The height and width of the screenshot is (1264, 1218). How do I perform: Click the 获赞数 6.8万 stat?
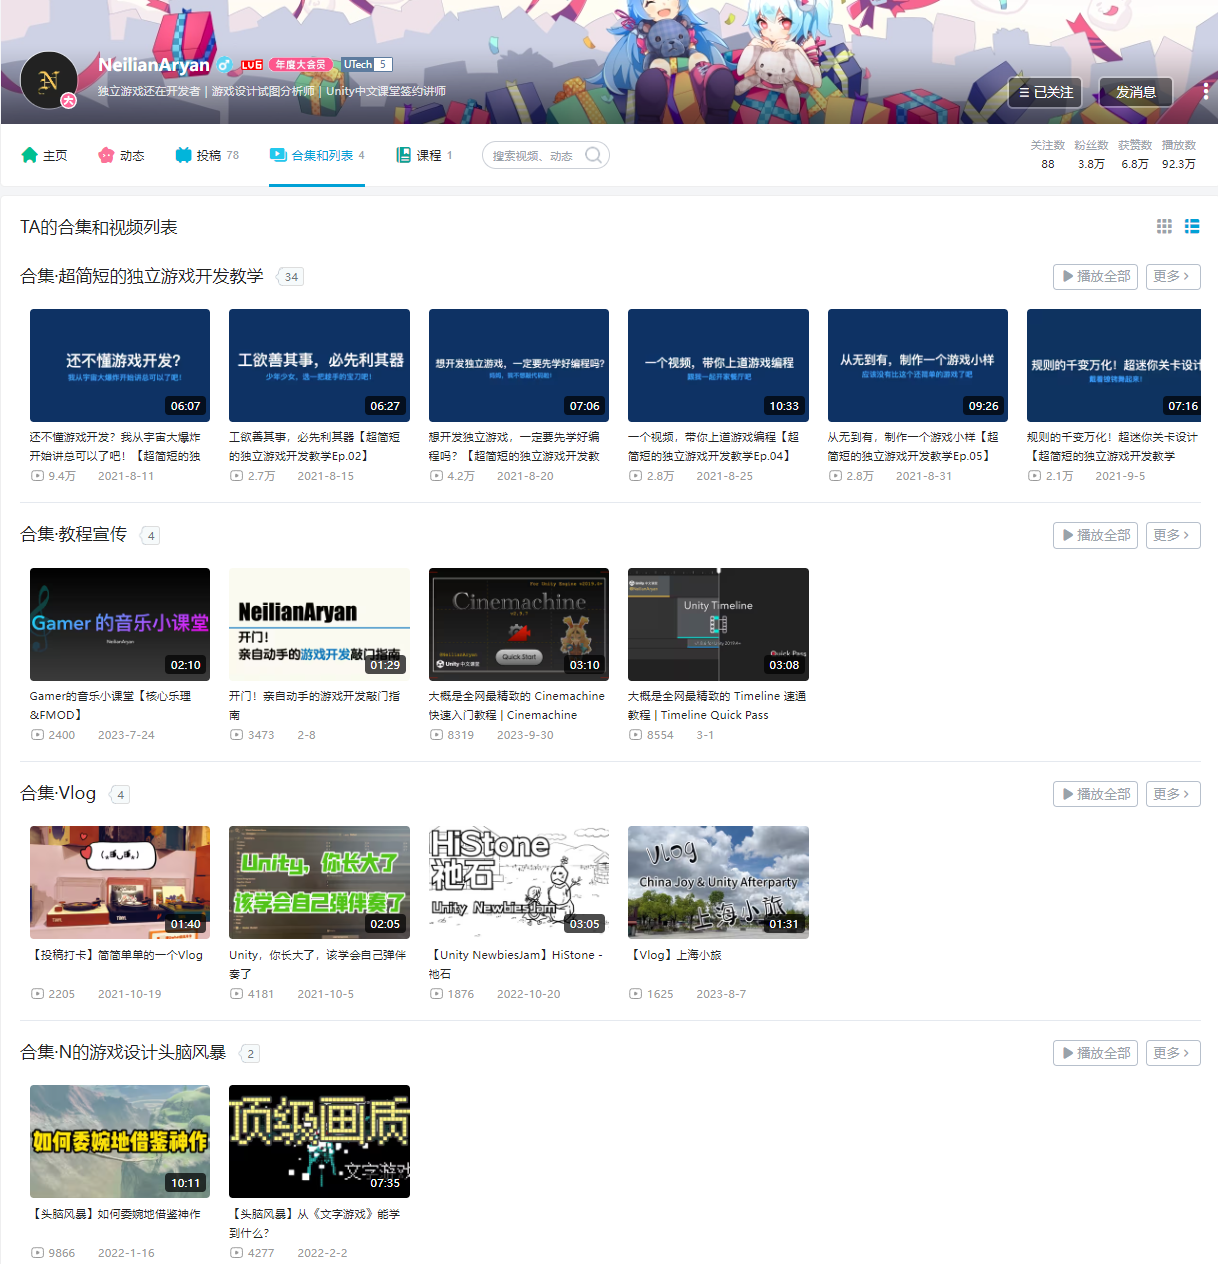pyautogui.click(x=1135, y=154)
